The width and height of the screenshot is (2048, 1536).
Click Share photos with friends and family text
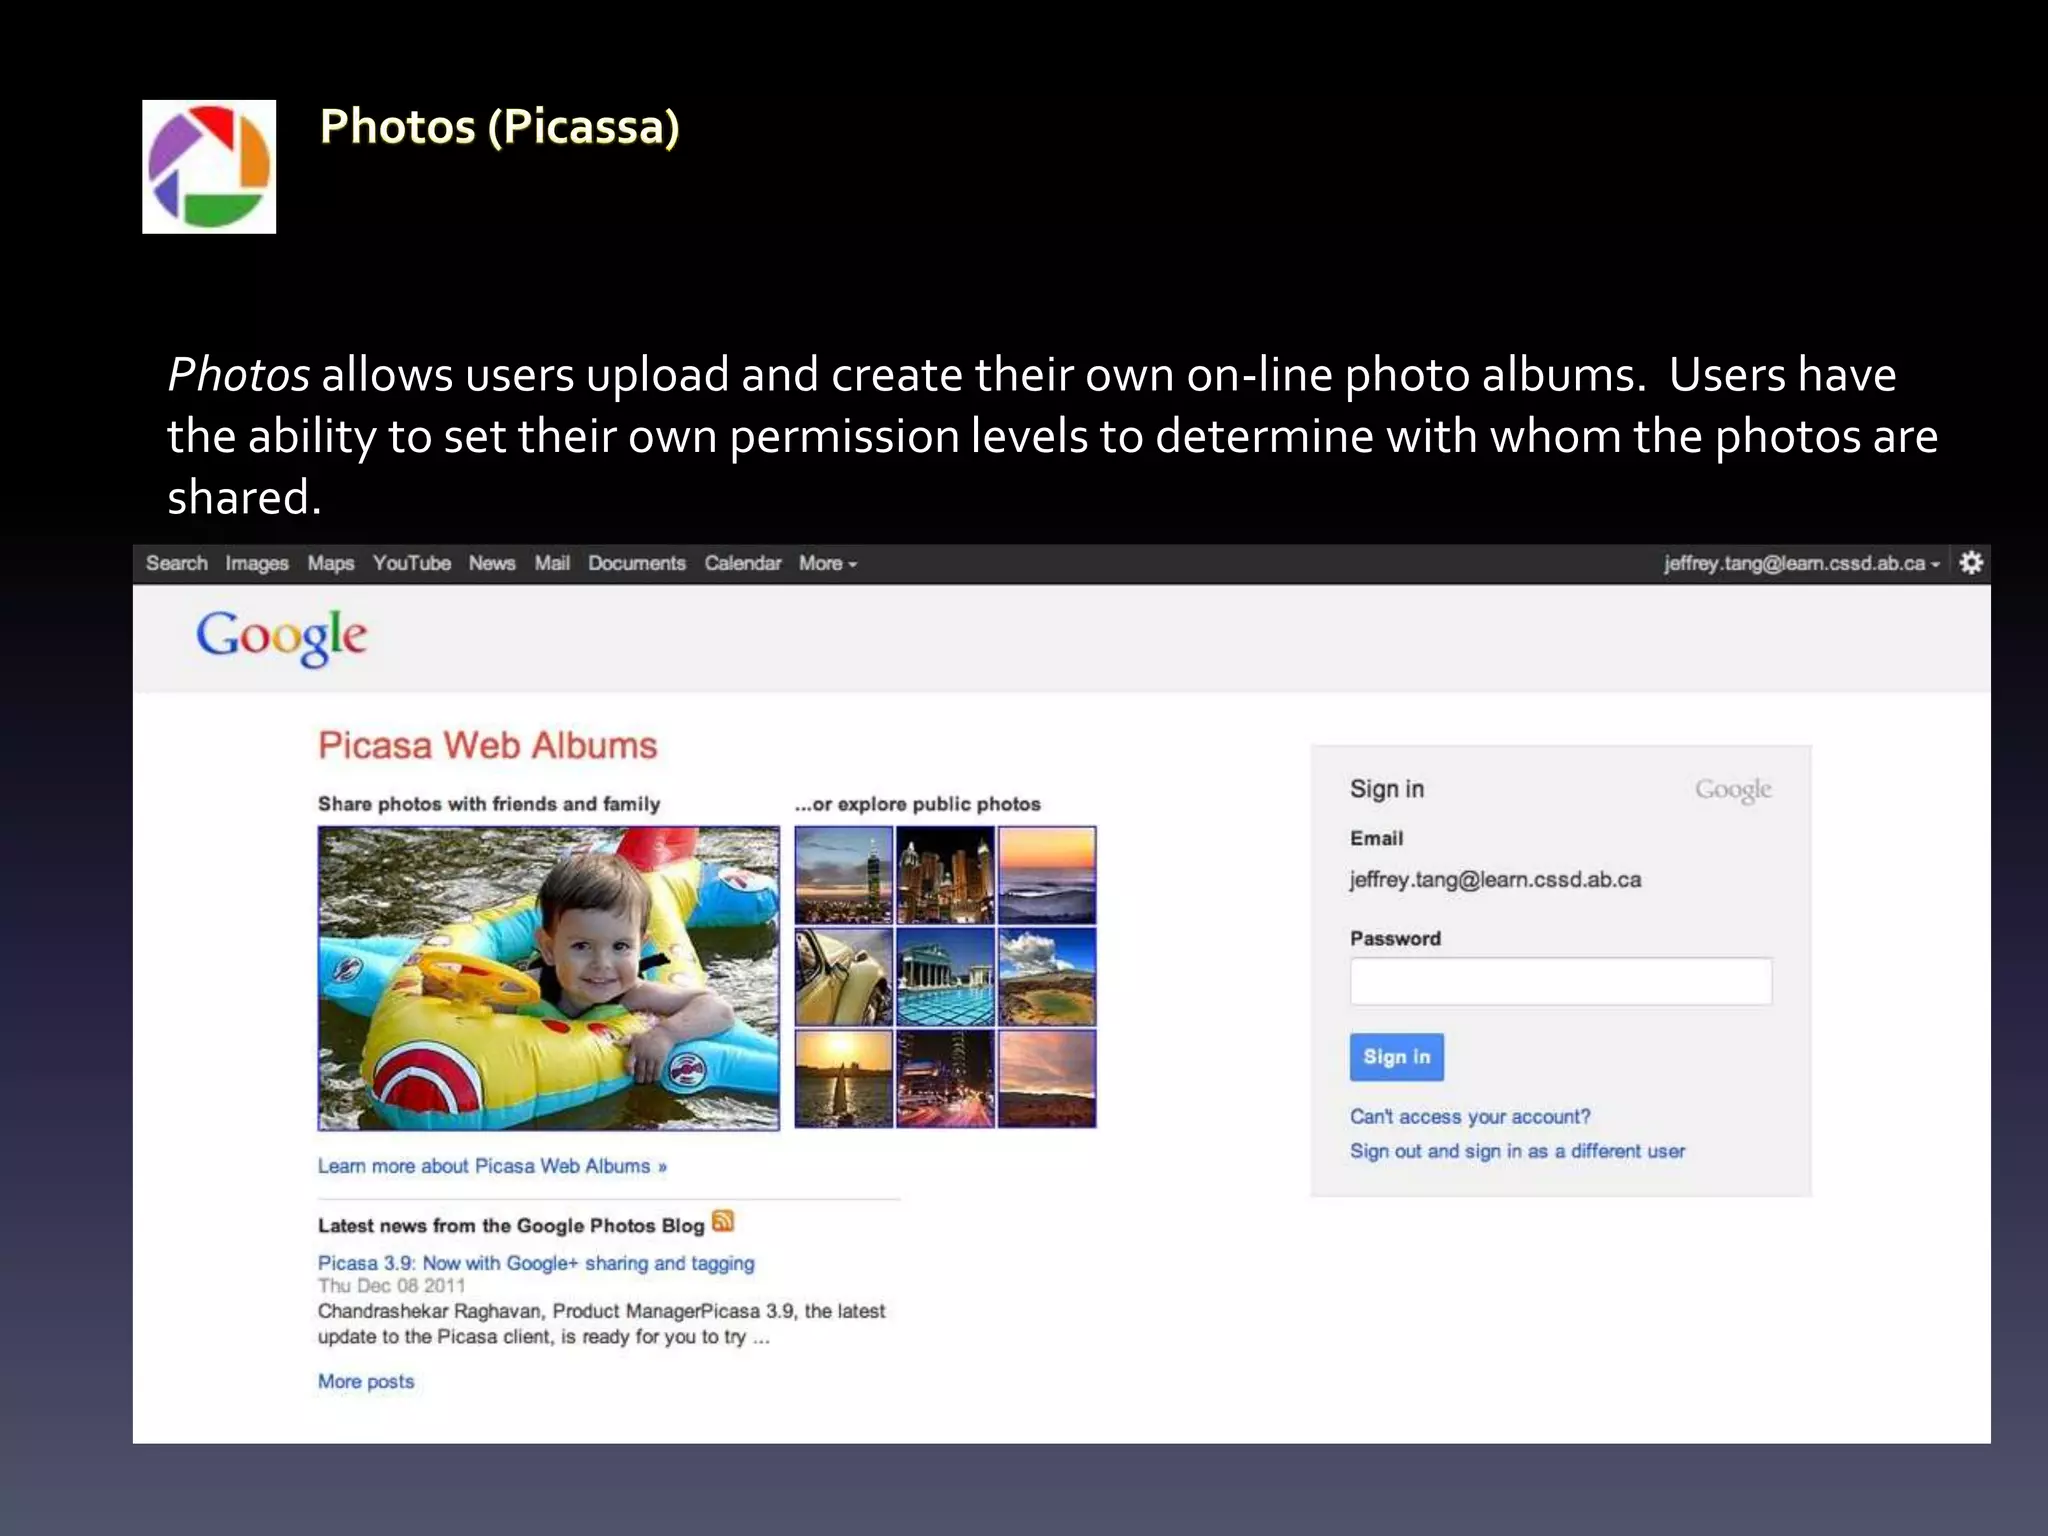click(x=489, y=804)
